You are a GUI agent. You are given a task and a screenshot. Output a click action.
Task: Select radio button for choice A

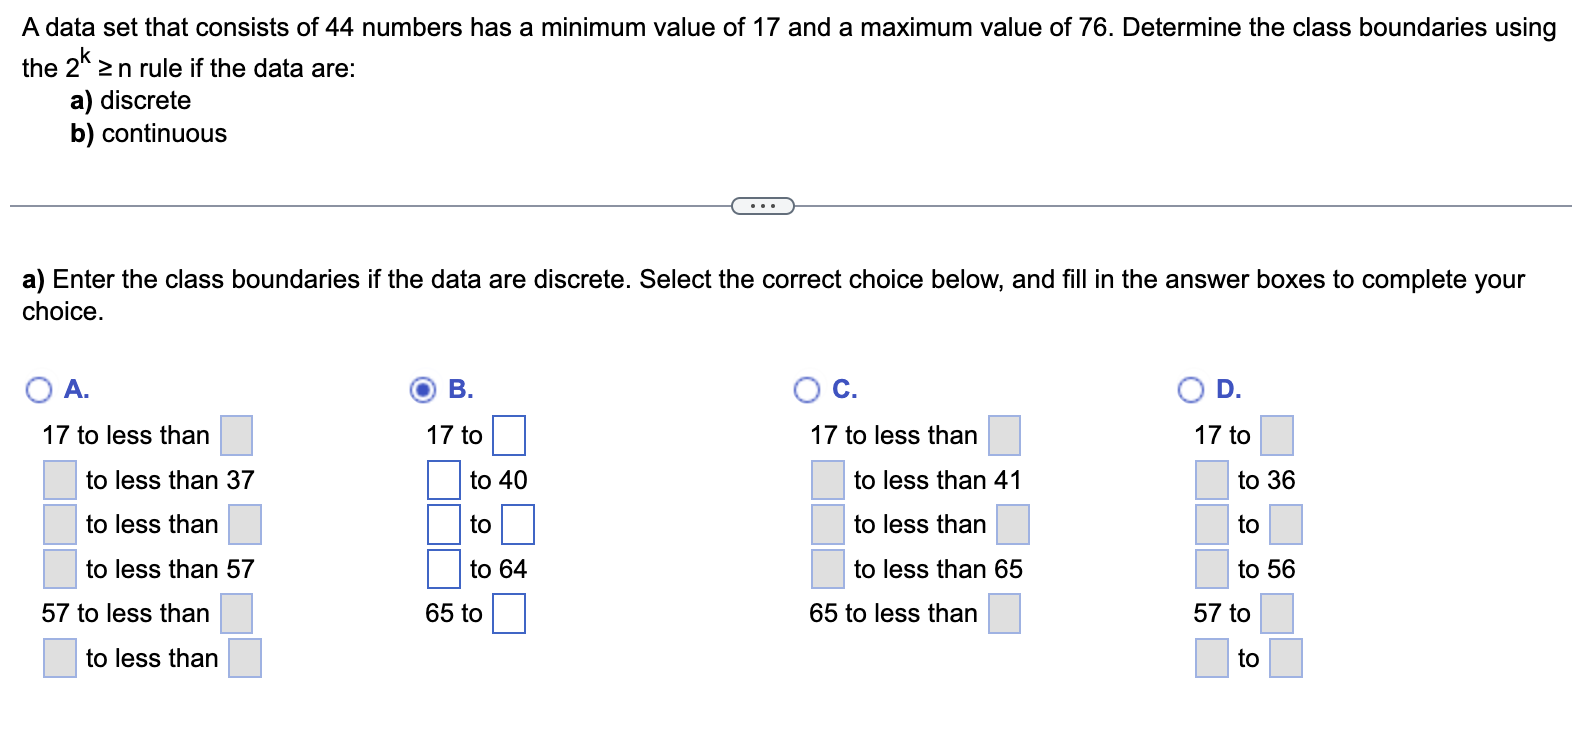pyautogui.click(x=39, y=389)
